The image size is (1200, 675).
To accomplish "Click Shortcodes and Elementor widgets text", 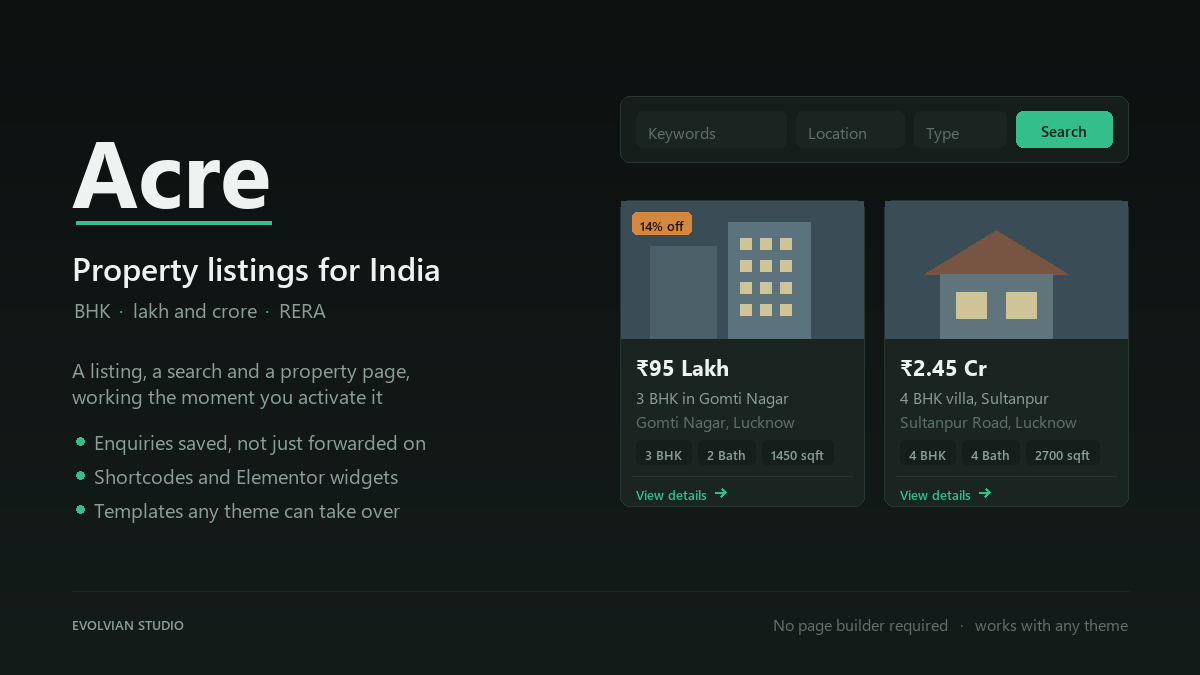I will coord(246,477).
